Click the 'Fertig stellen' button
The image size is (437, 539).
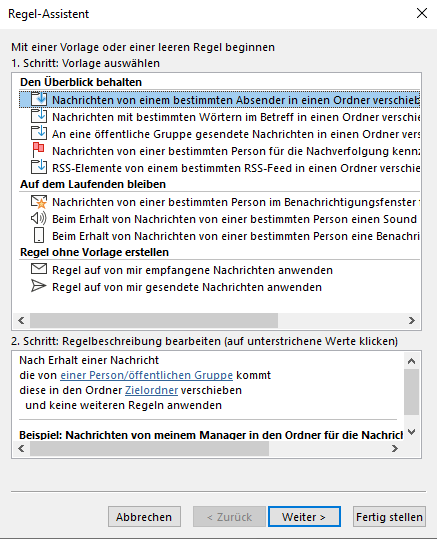[389, 517]
